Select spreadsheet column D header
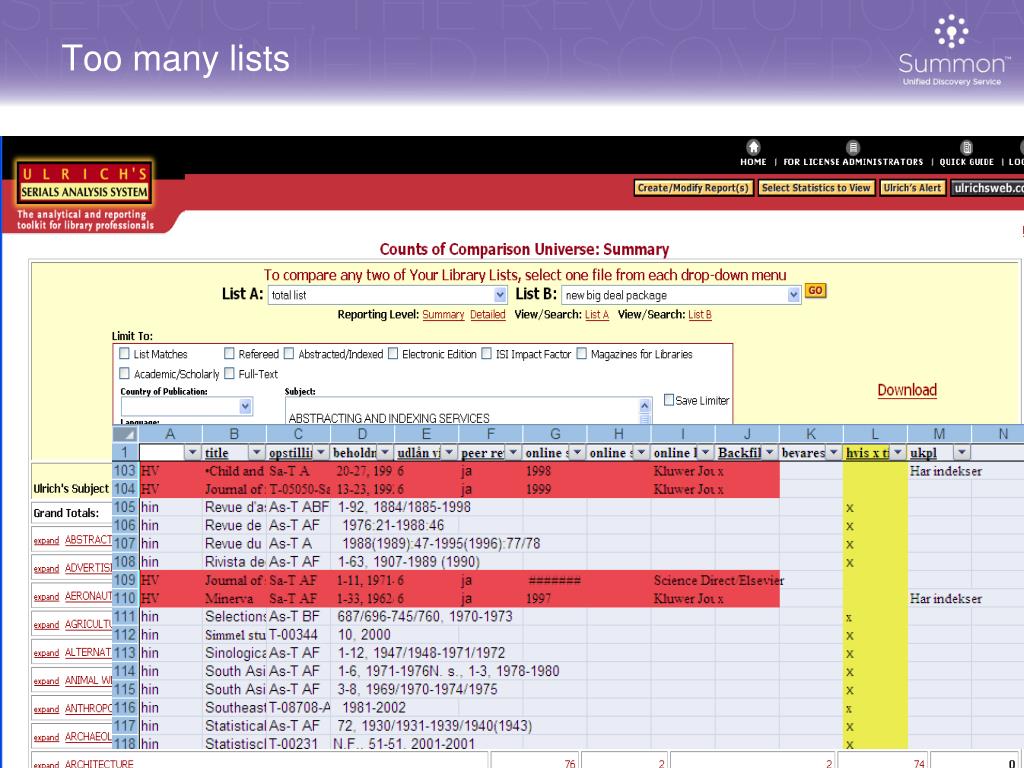The height and width of the screenshot is (768, 1024). point(362,434)
